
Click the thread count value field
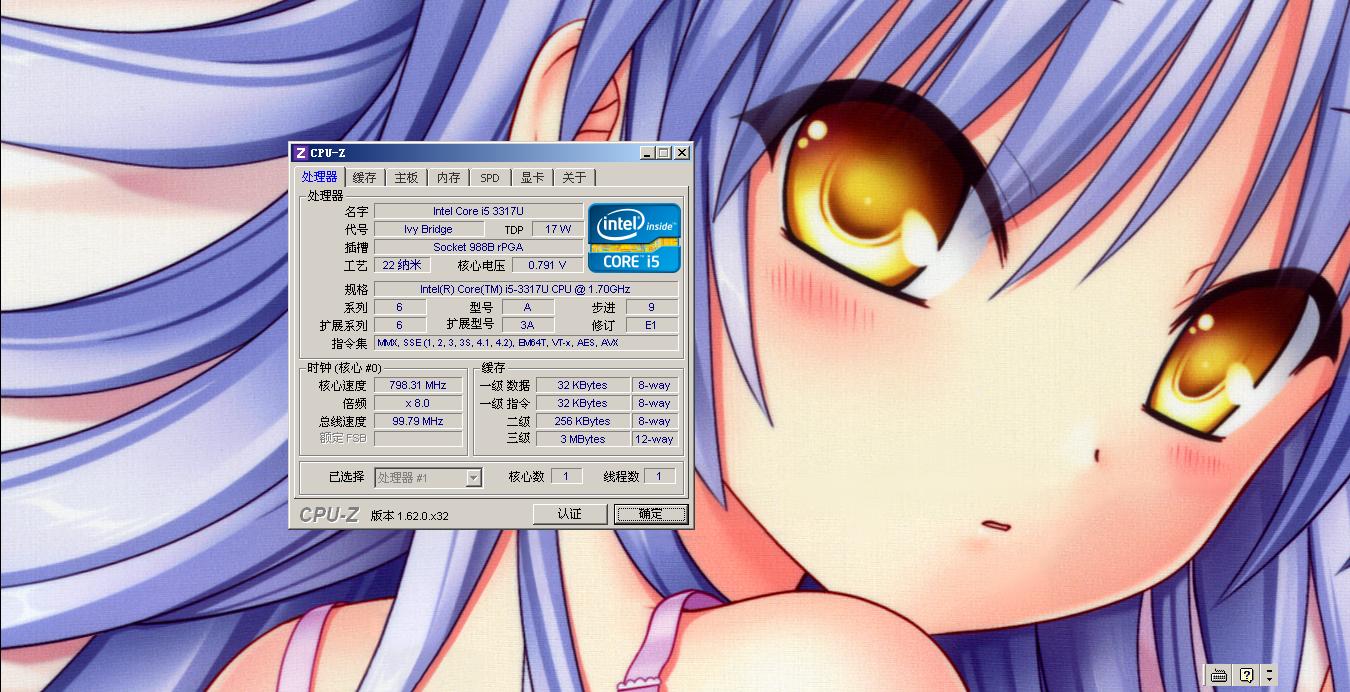coord(660,477)
